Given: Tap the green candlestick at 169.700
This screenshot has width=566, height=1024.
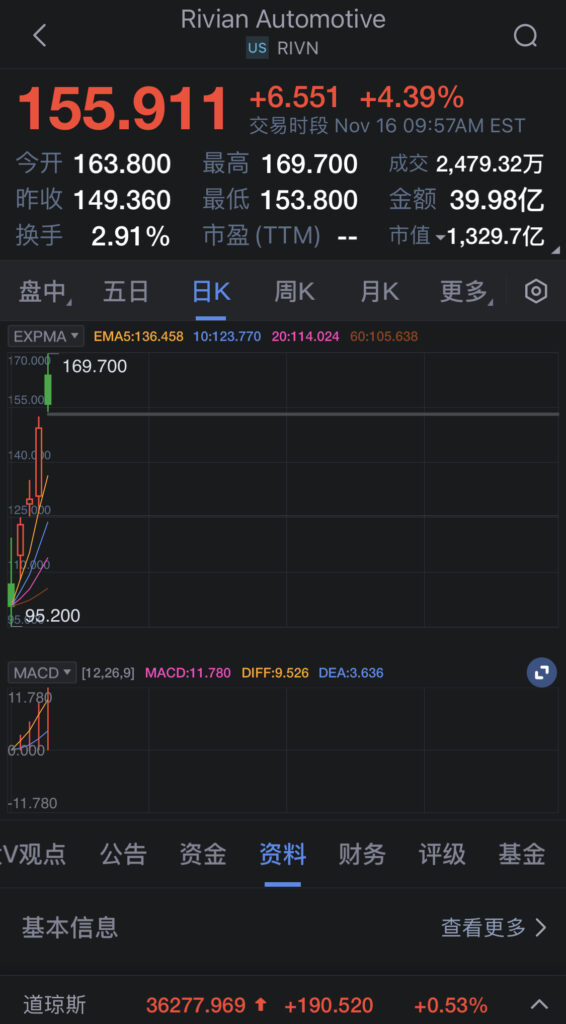Looking at the screenshot, I should (x=48, y=389).
